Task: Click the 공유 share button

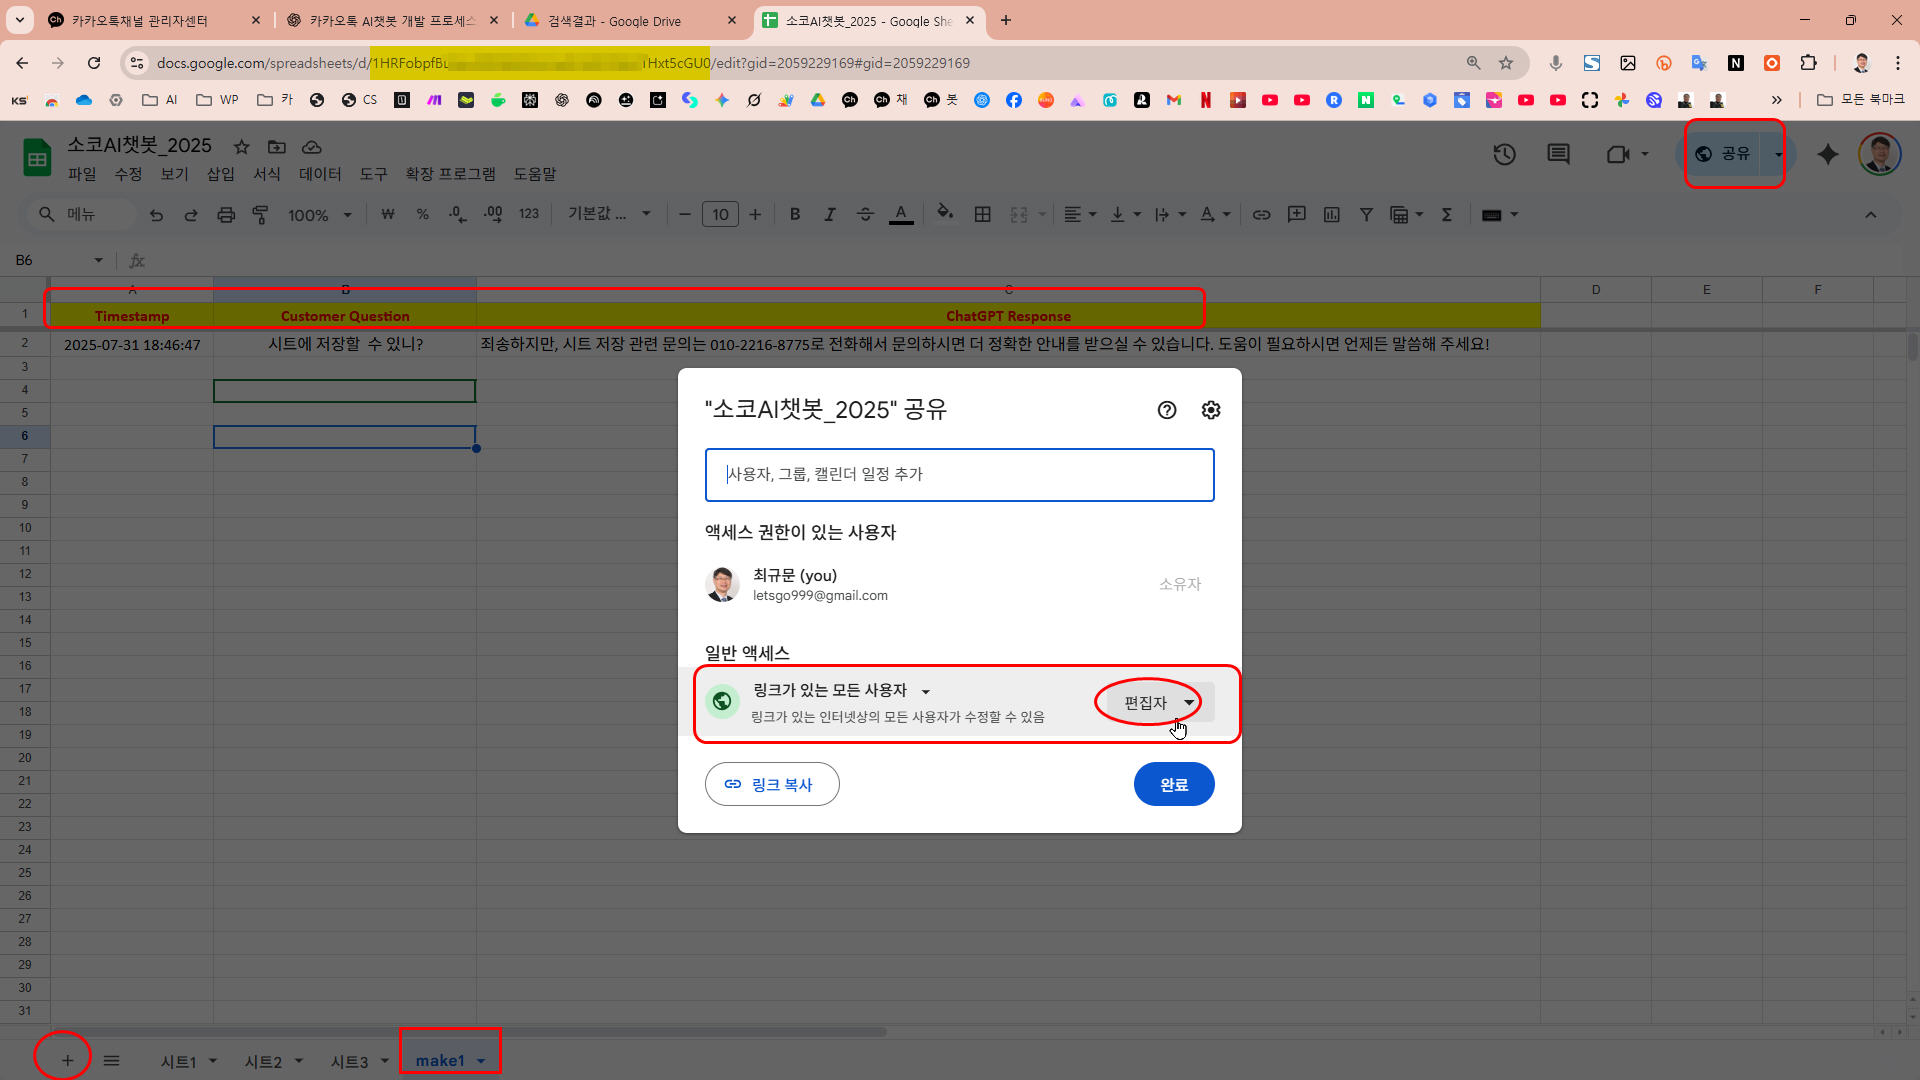Action: (x=1724, y=153)
